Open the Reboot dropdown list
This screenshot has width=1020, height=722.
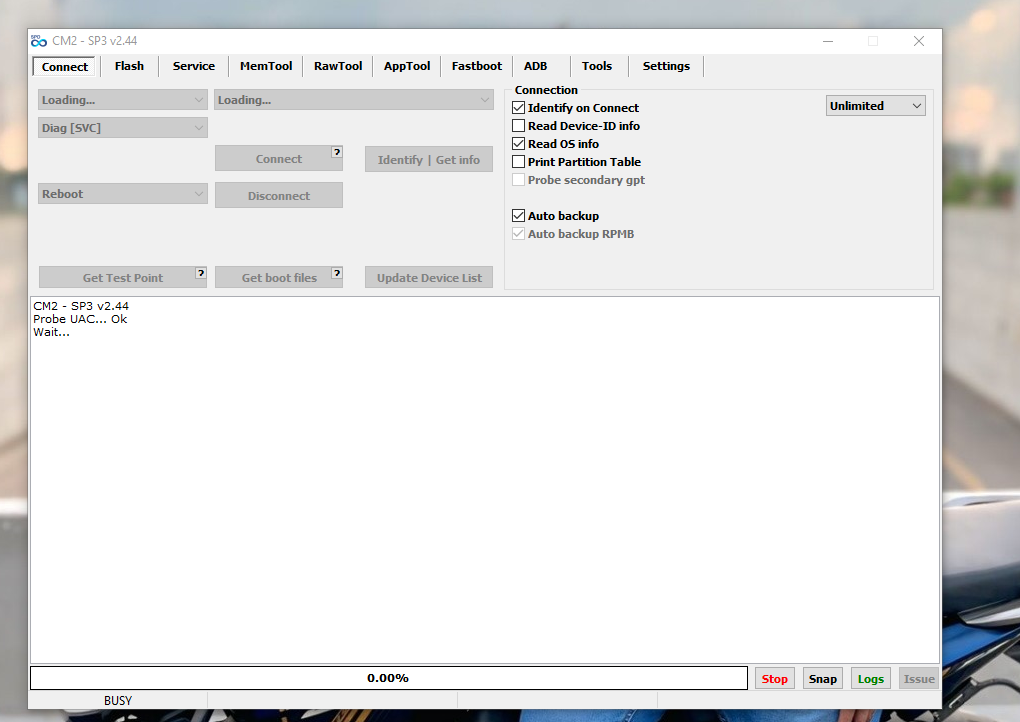123,194
